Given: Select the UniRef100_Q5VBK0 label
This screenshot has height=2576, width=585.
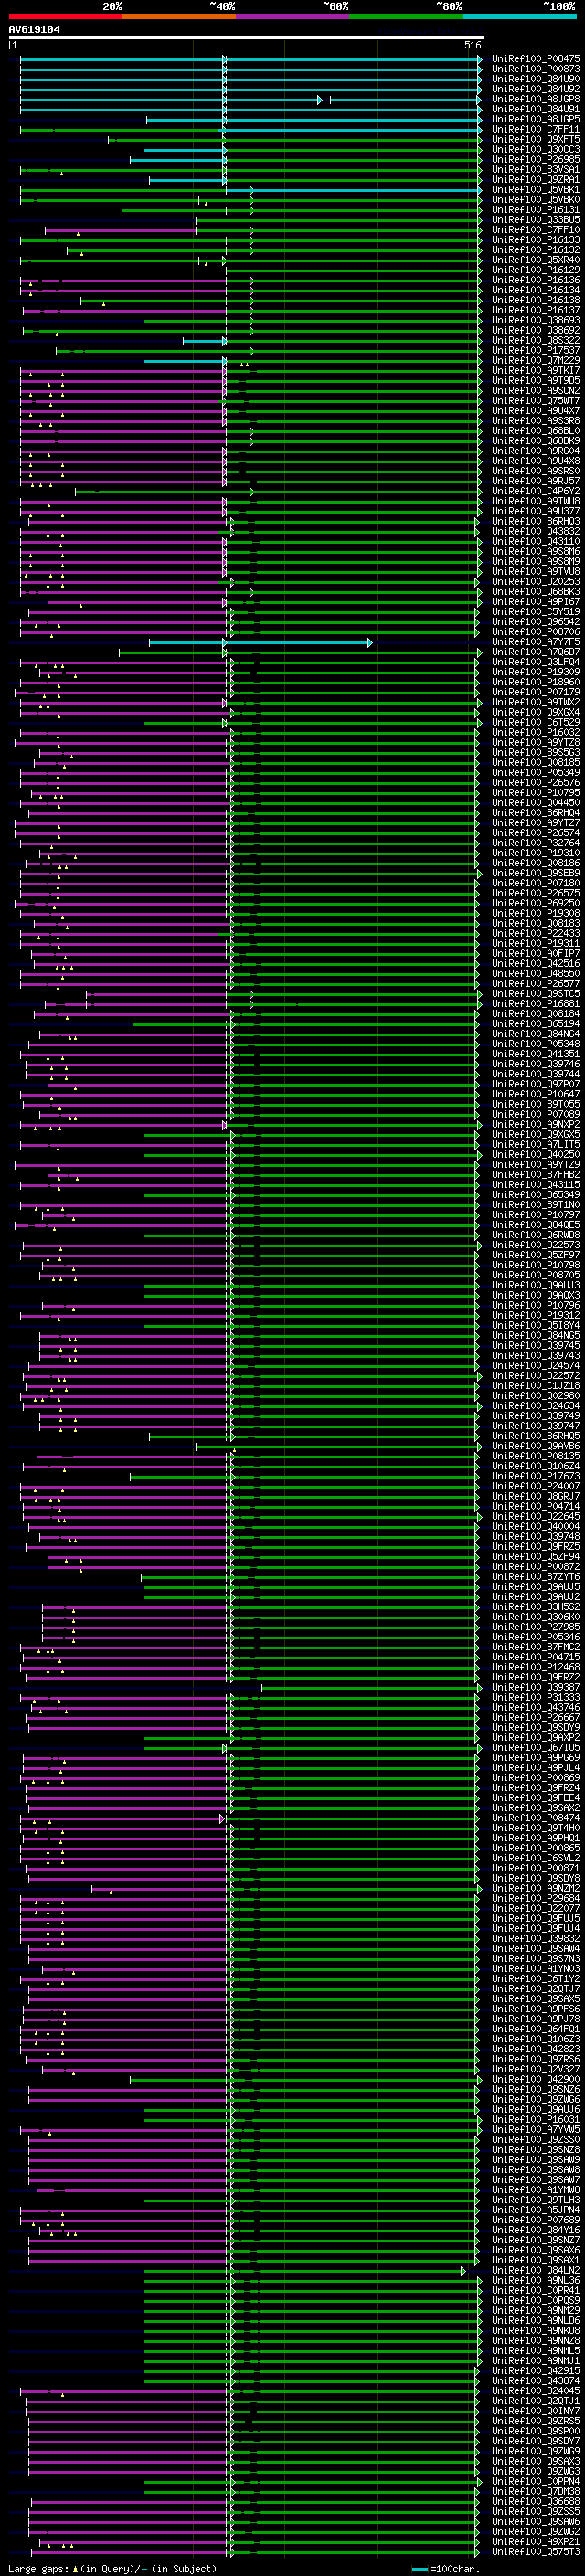Looking at the screenshot, I should coord(535,200).
